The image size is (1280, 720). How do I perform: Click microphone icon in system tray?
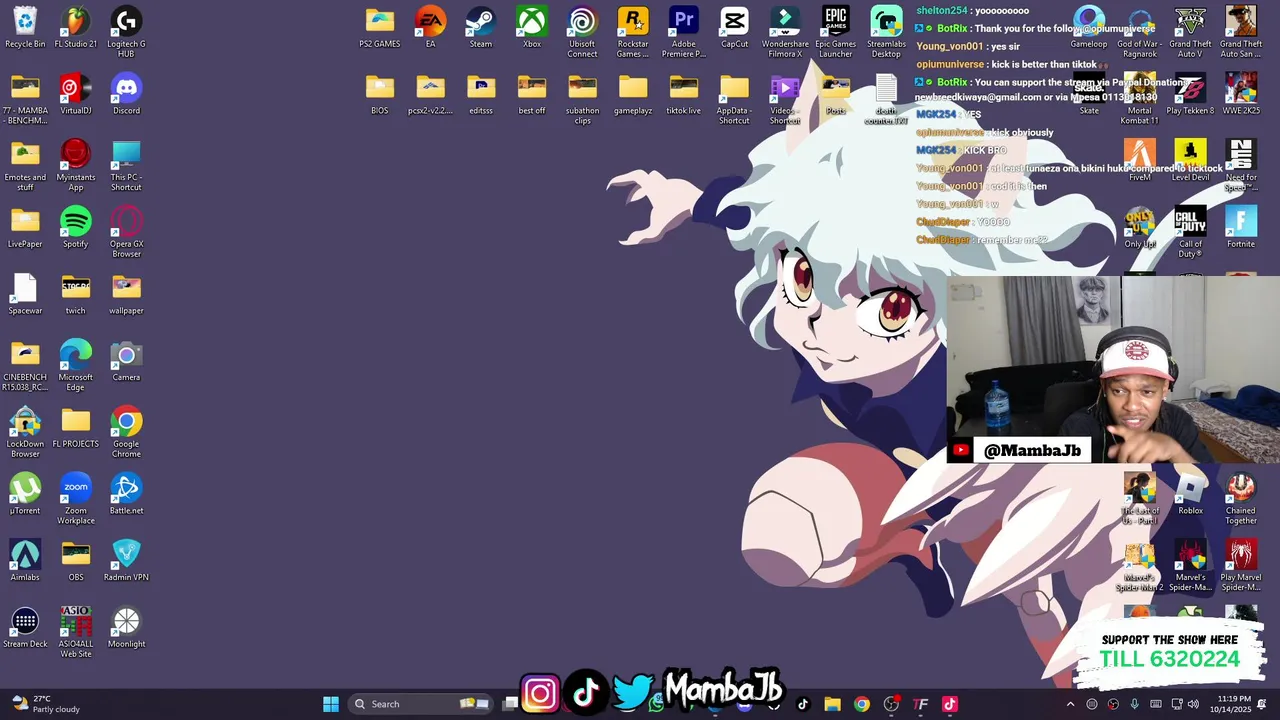(1134, 704)
